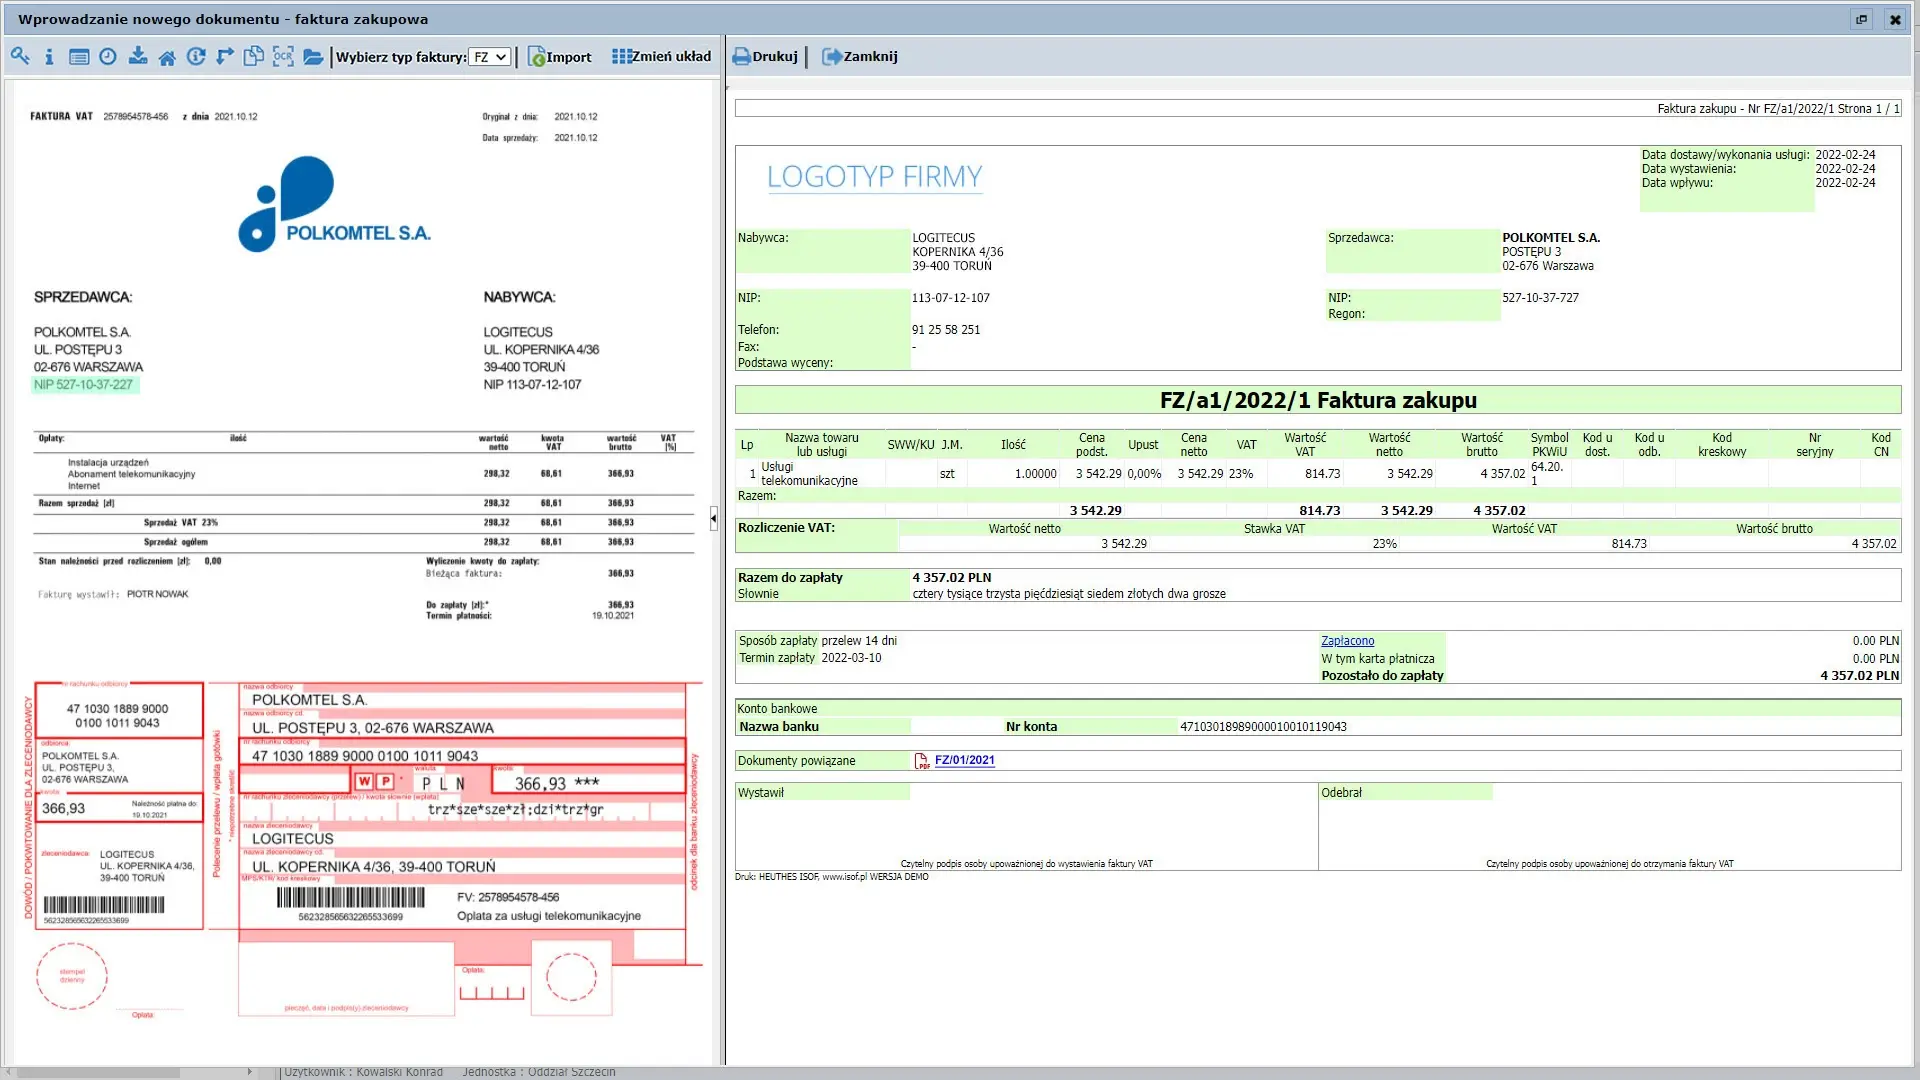Click the OCR scan icon

click(x=283, y=57)
